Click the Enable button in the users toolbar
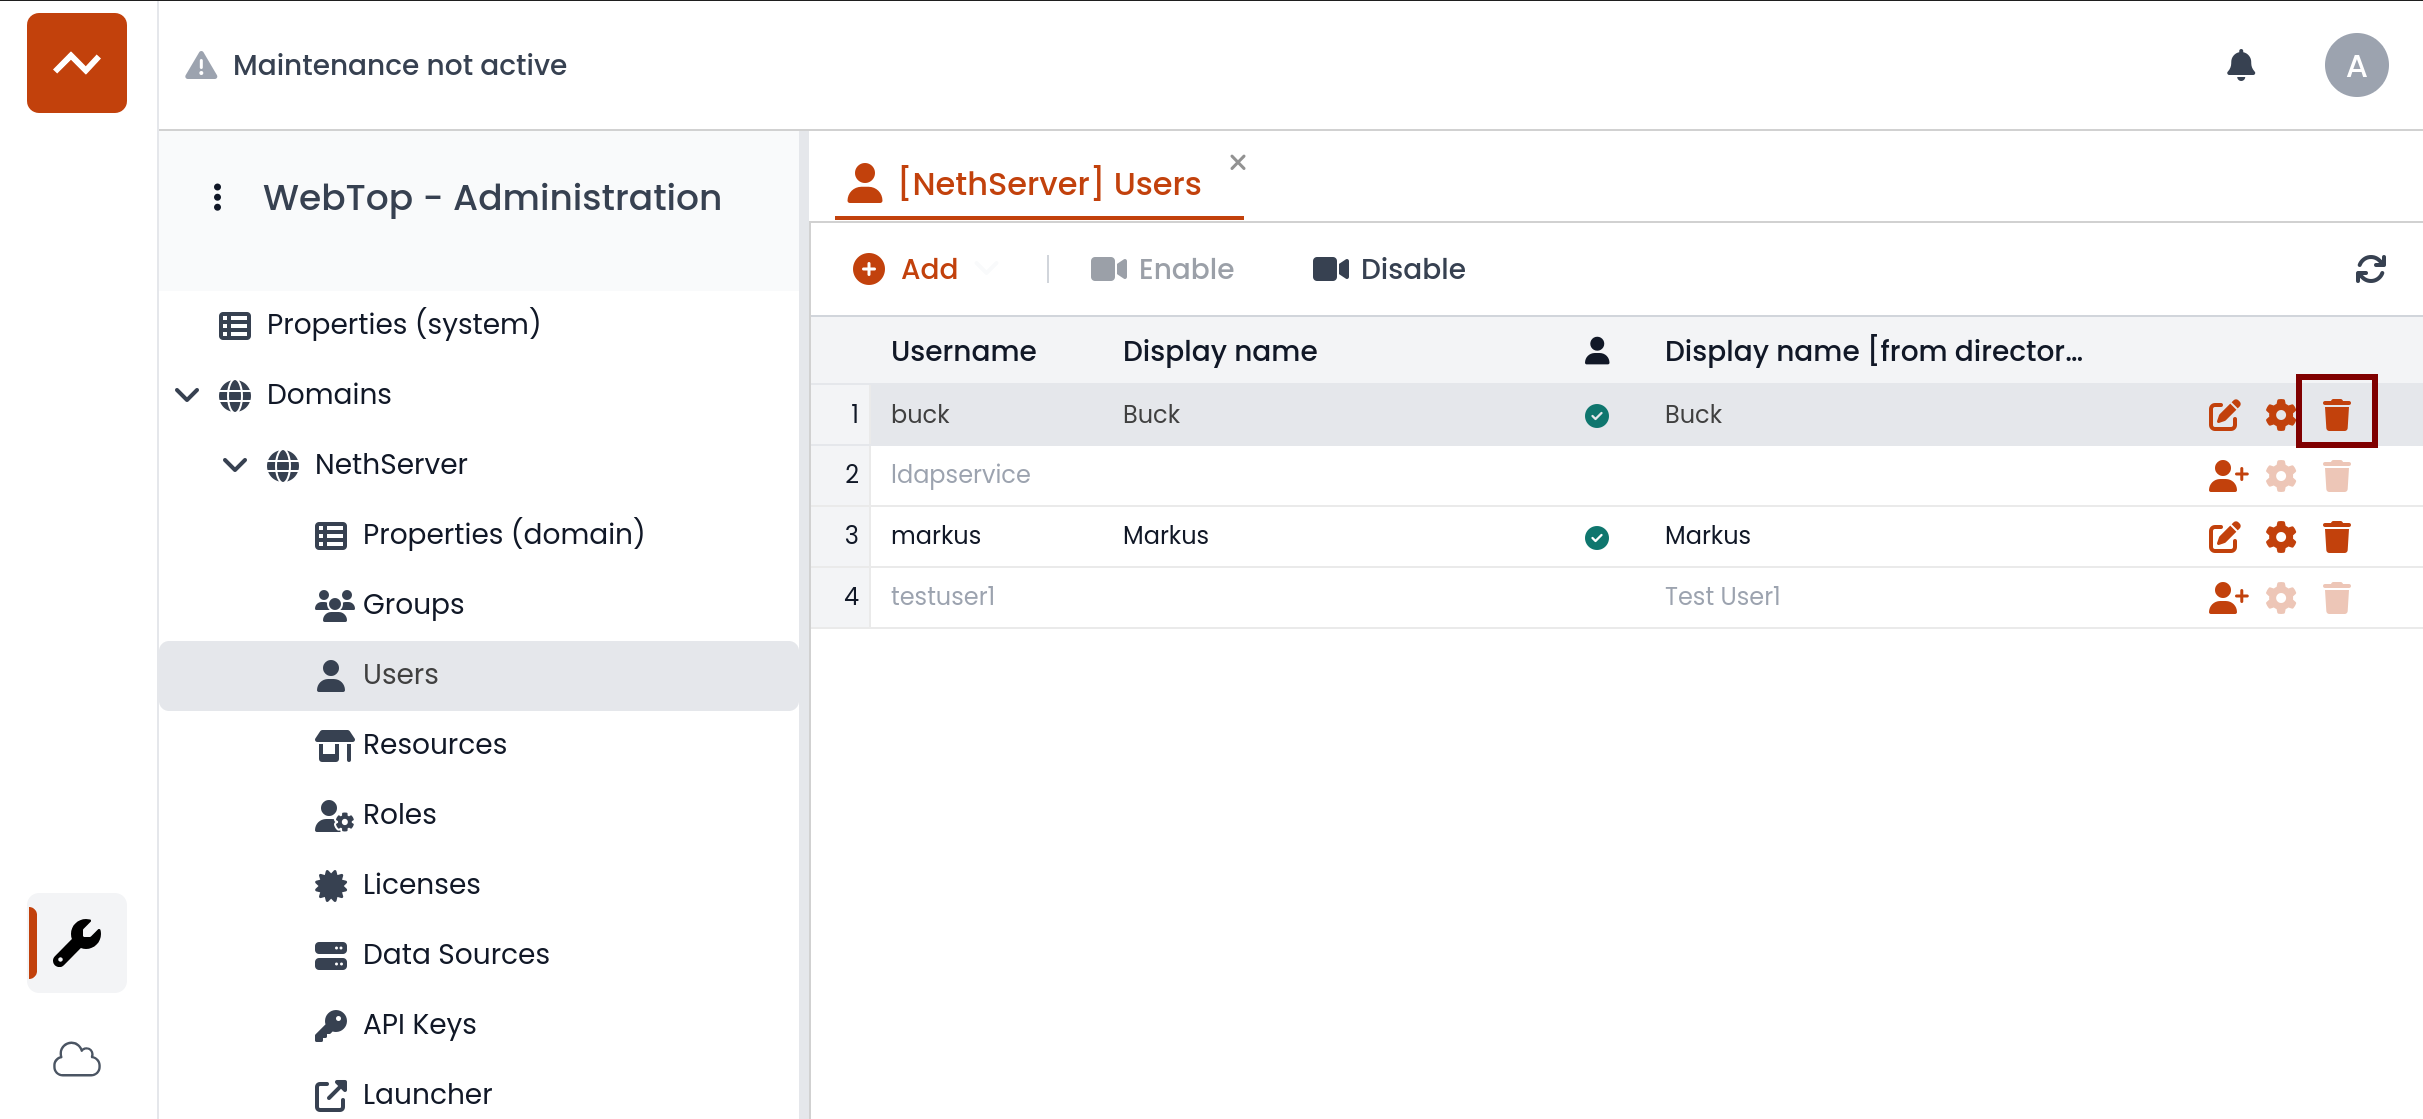 click(x=1162, y=269)
